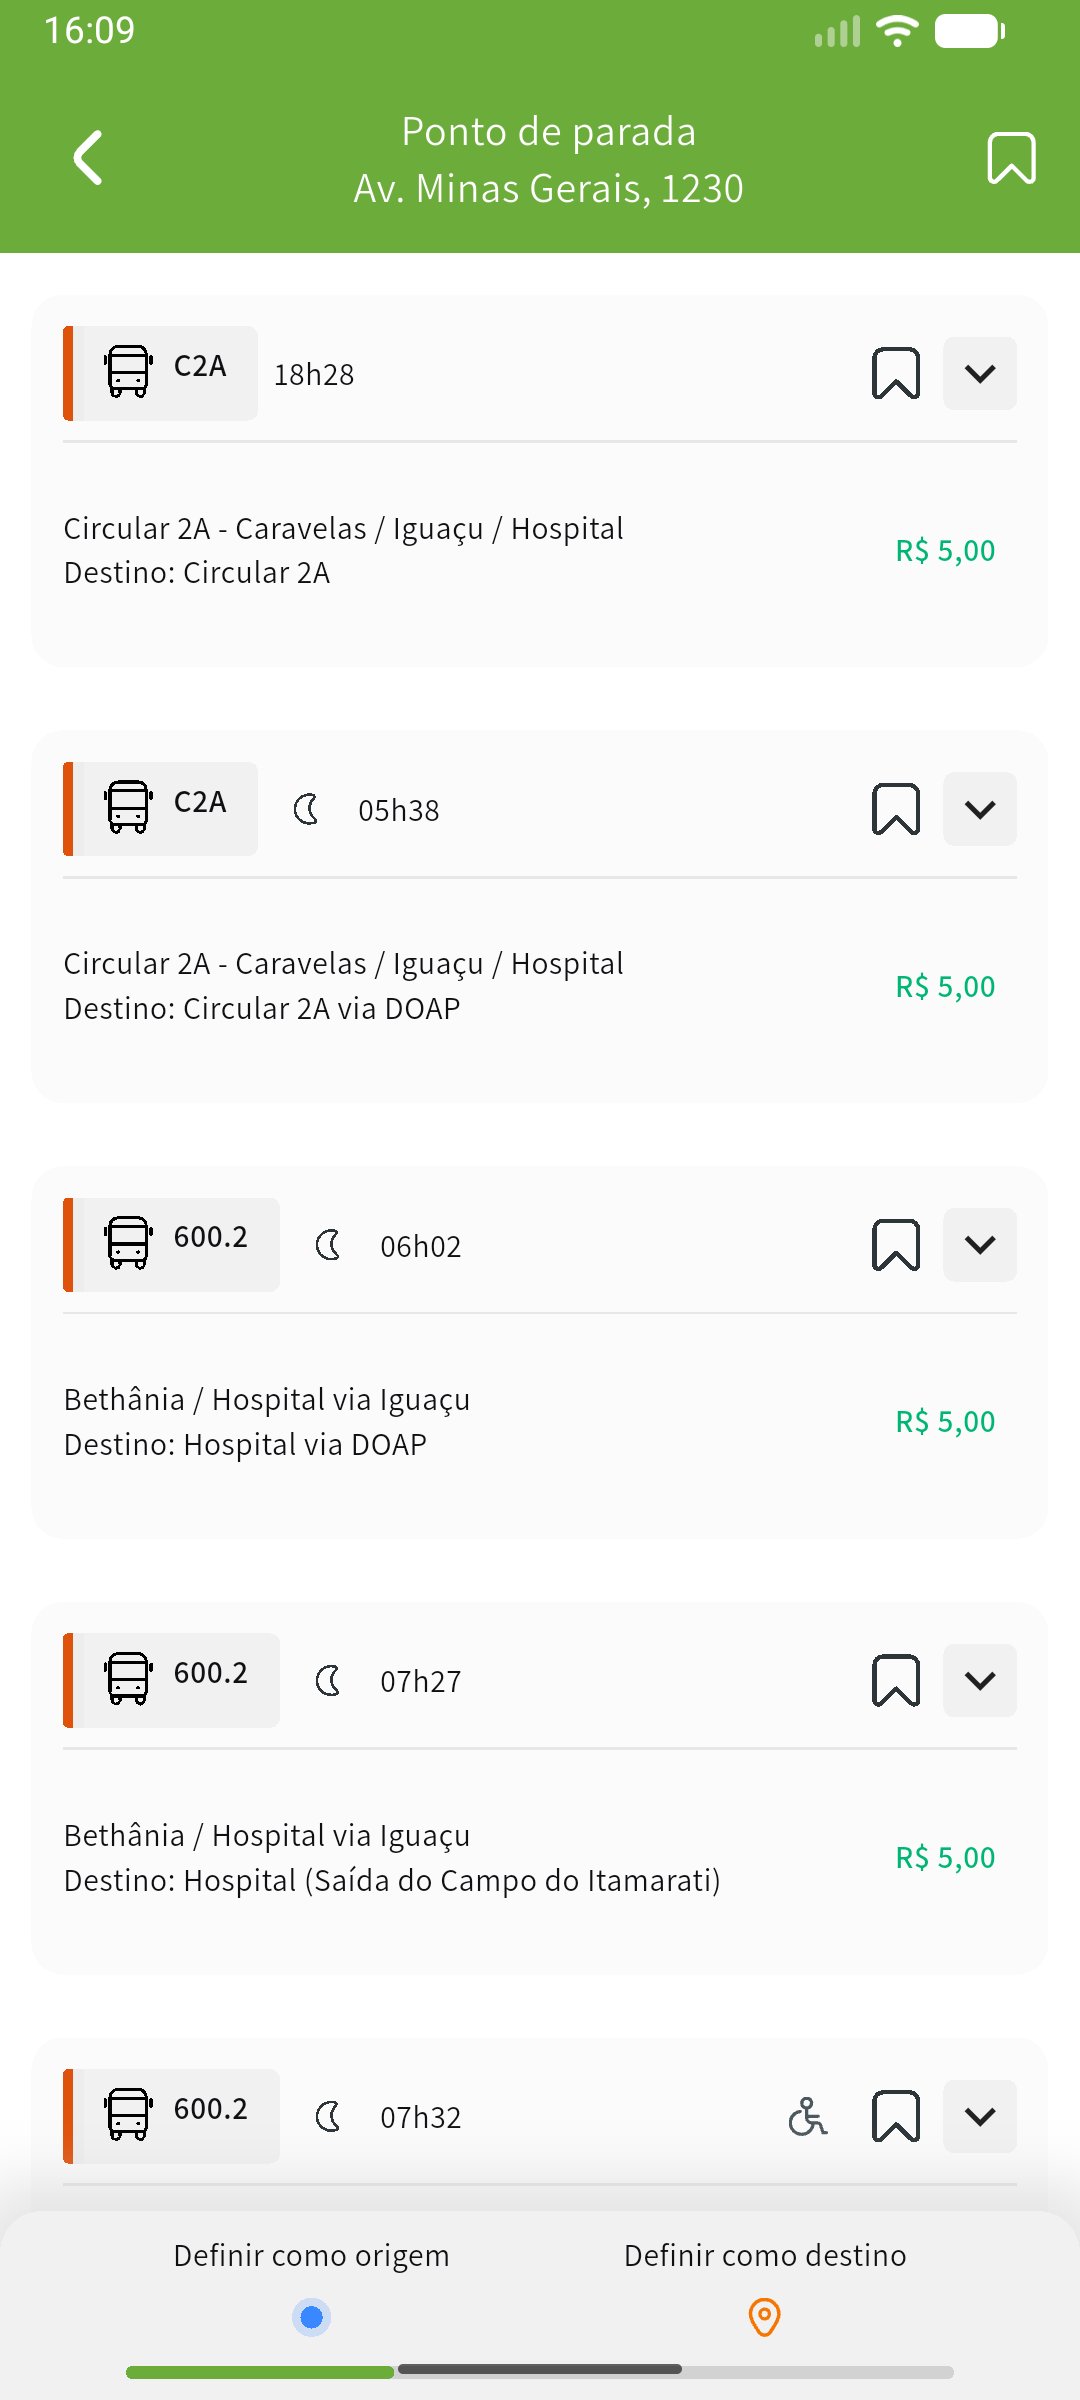Toggle bookmark on C2A 18h28 departure
This screenshot has height=2400, width=1080.
[x=896, y=373]
